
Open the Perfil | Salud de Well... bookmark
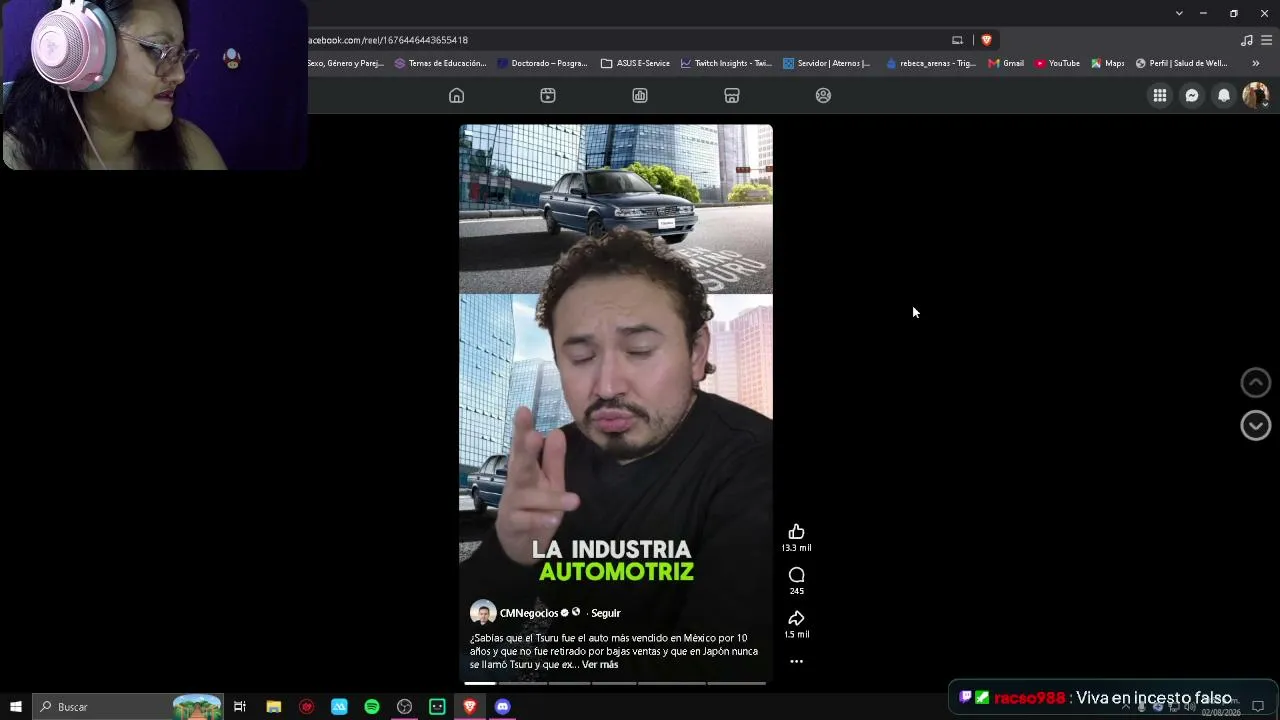1182,63
